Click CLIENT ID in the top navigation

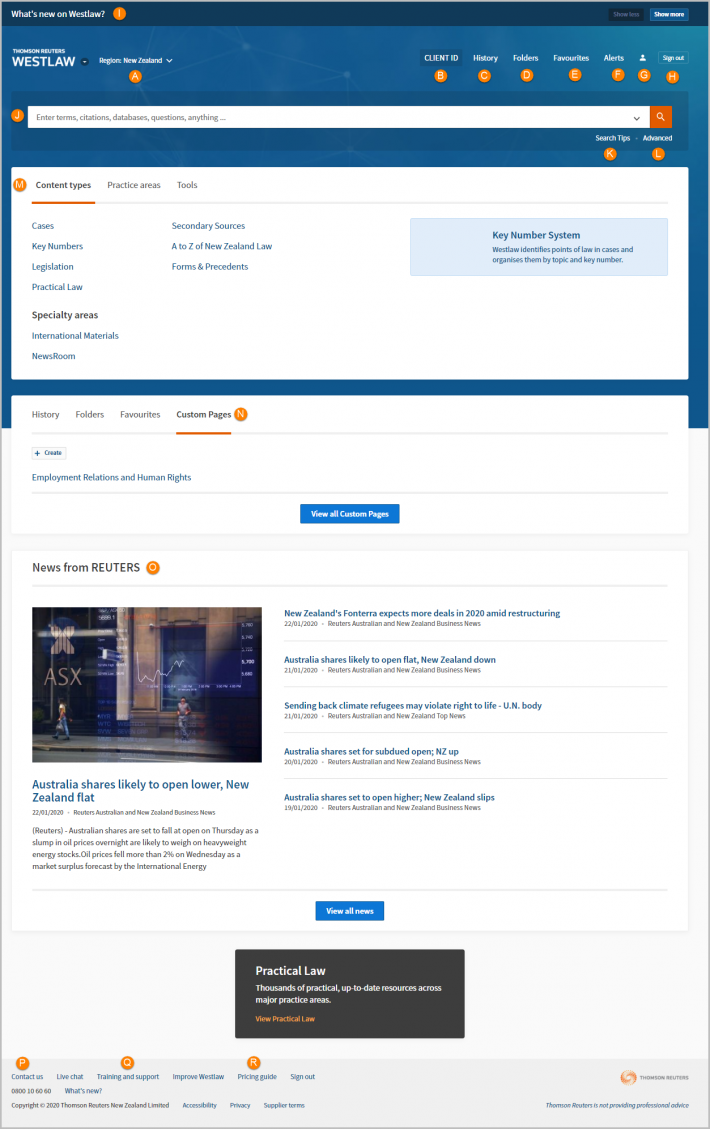pyautogui.click(x=441, y=58)
